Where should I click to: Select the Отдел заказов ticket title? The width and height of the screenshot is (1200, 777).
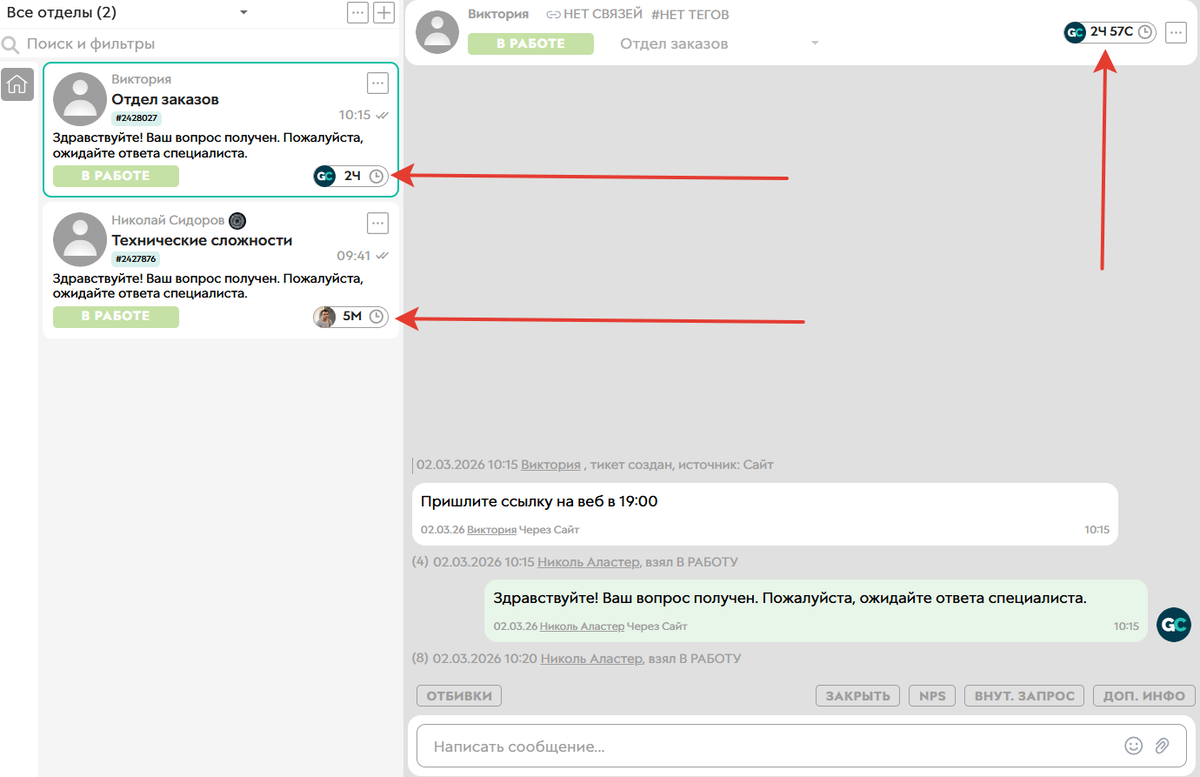[x=165, y=99]
